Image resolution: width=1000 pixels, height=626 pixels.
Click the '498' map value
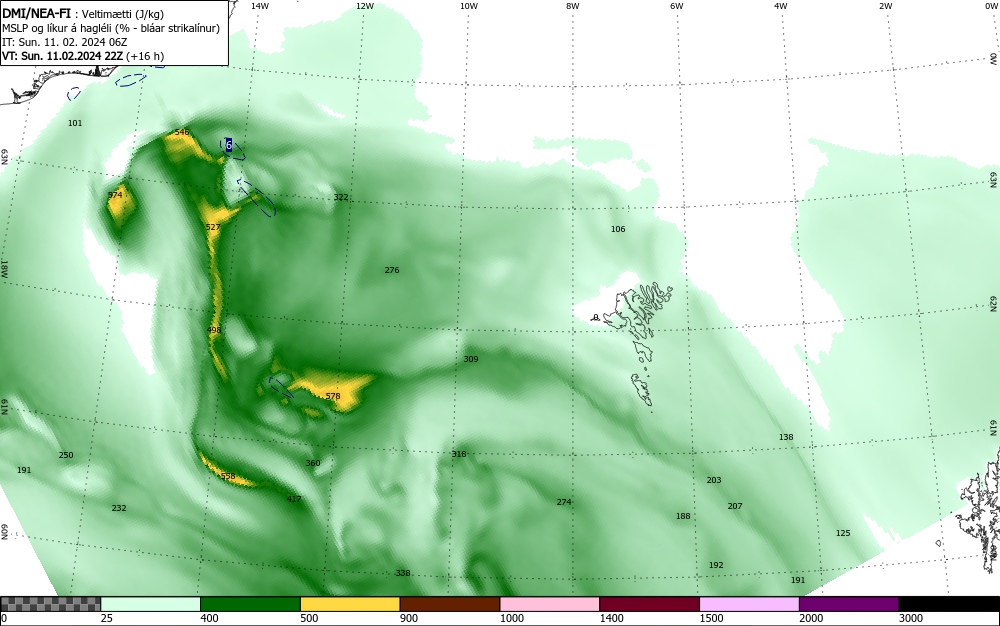(214, 330)
